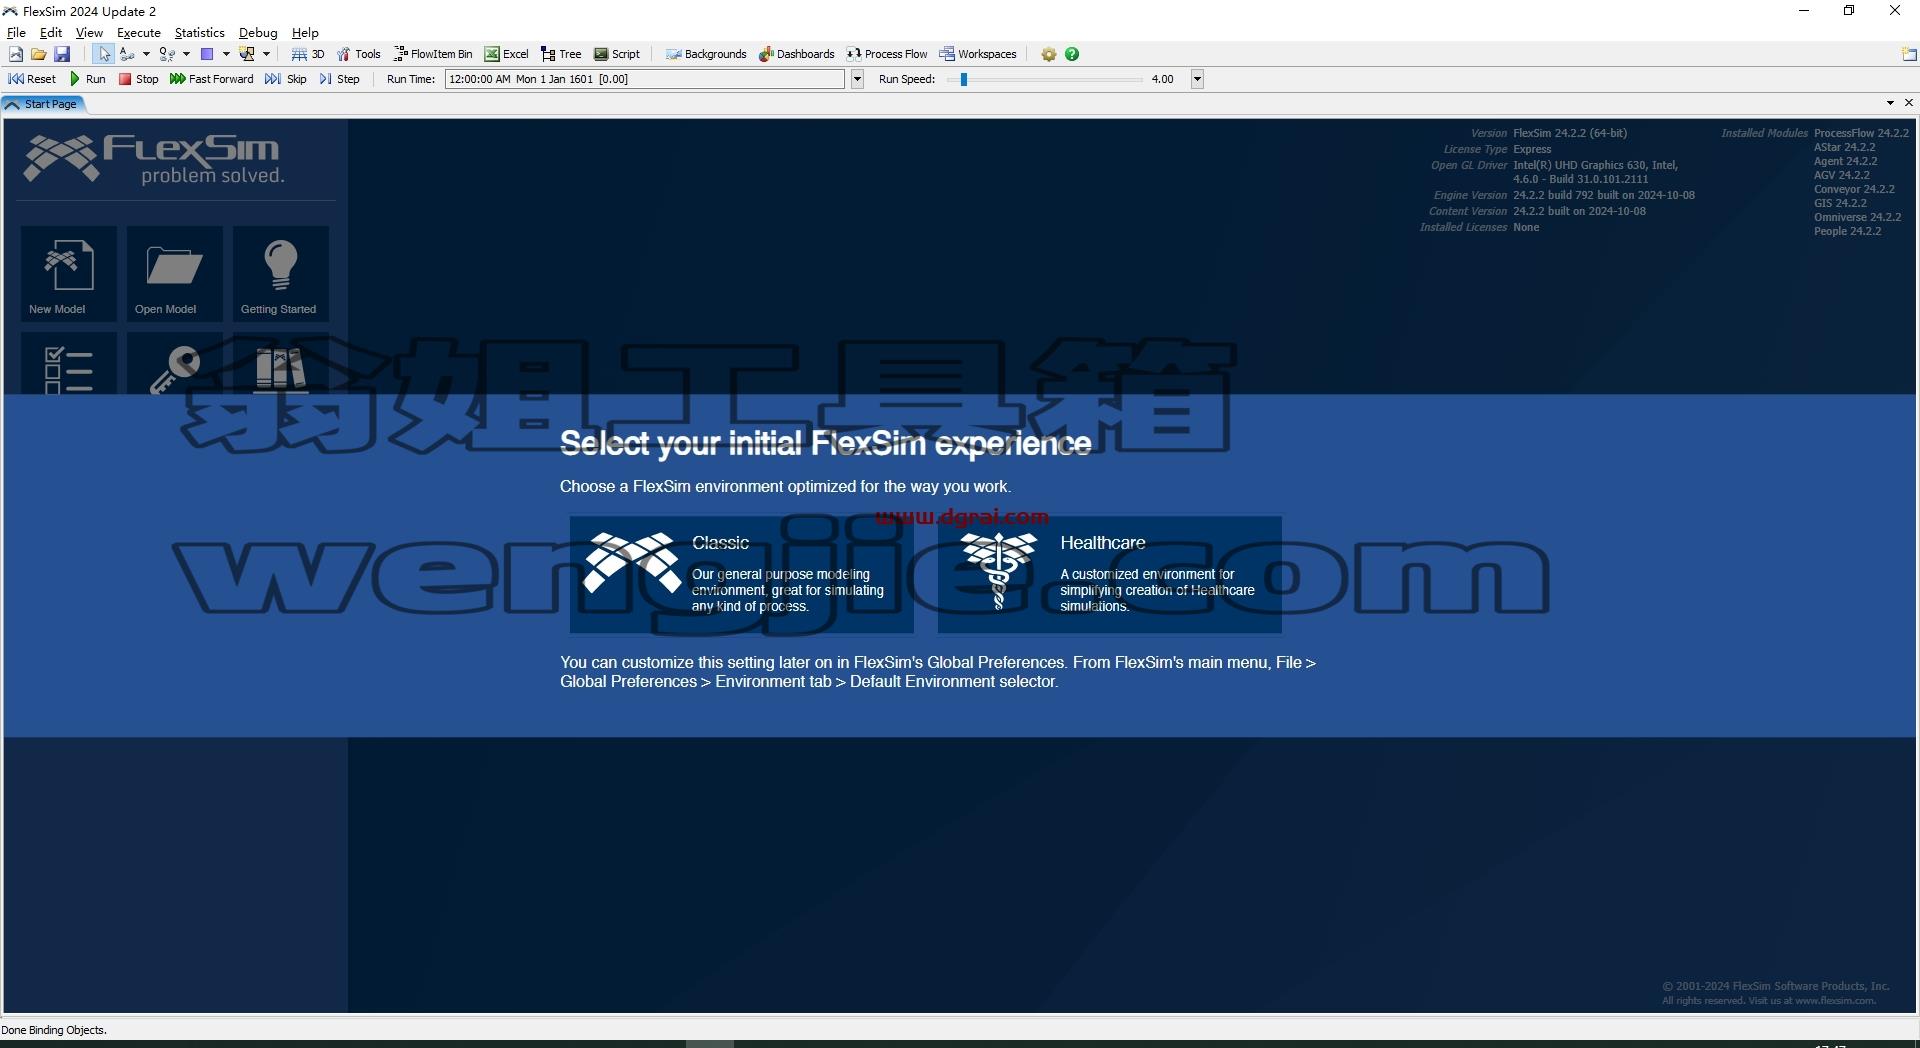Open the Statistics menu
This screenshot has height=1048, width=1920.
point(199,32)
